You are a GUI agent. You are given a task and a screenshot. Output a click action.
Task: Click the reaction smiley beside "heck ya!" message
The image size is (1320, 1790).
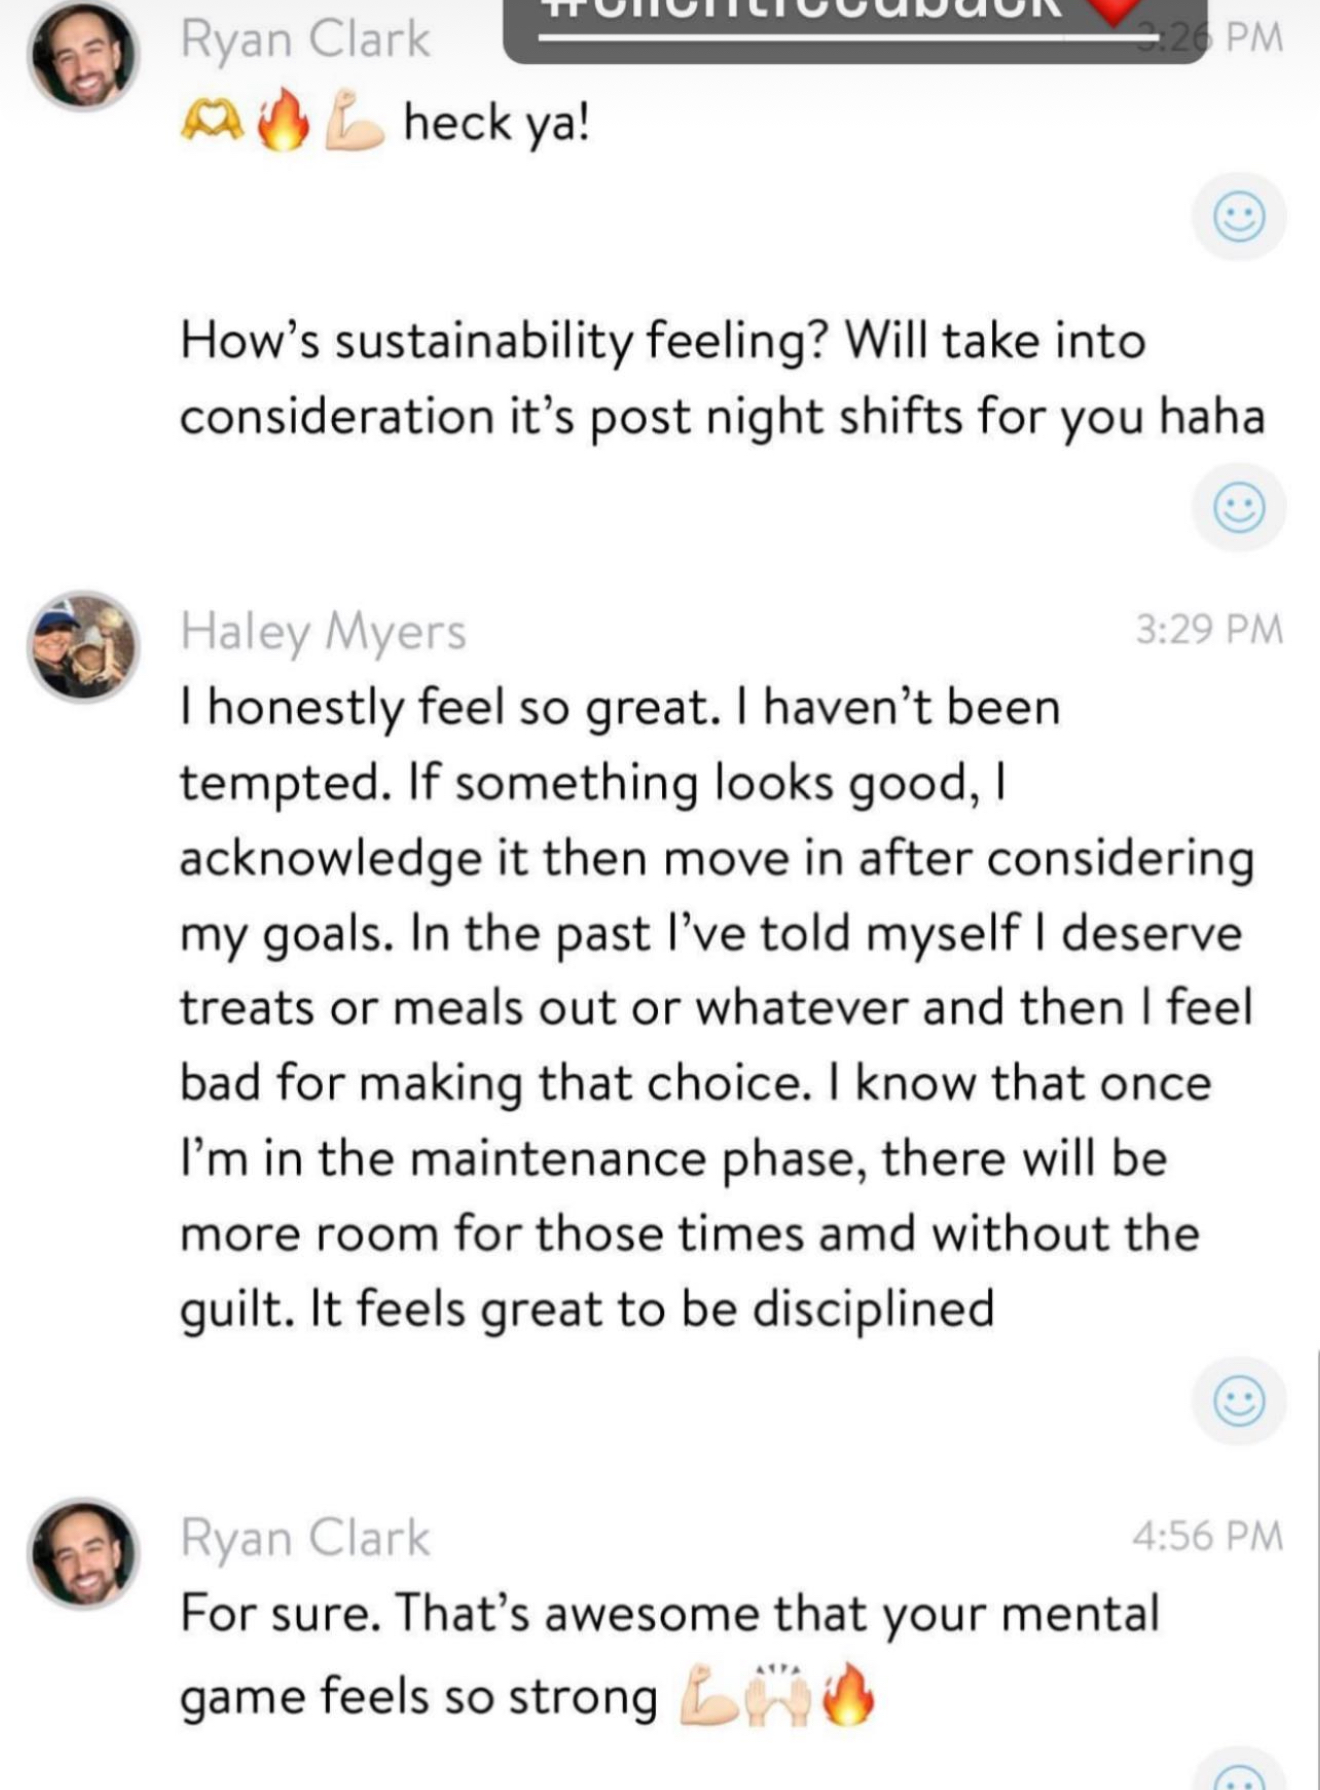point(1238,217)
